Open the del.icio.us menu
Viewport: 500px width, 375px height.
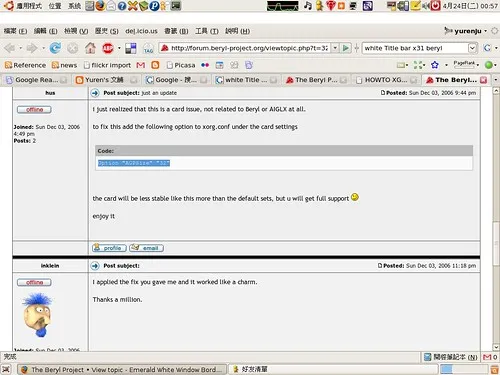(x=141, y=31)
